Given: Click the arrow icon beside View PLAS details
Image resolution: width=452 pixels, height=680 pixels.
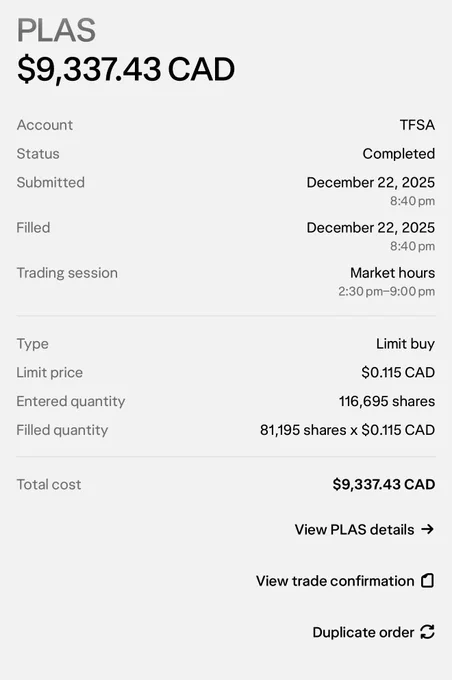Looking at the screenshot, I should coord(427,529).
